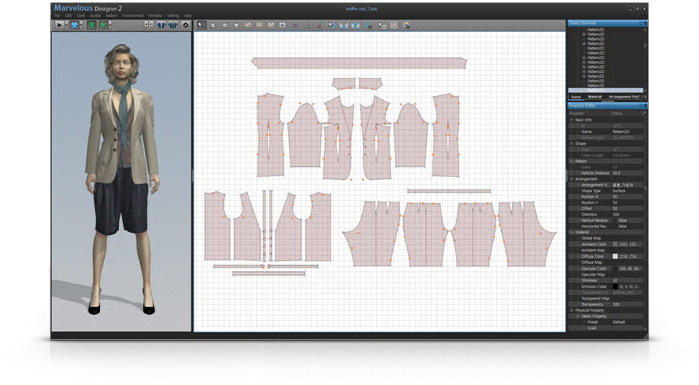Open the Preset Default dropdown
The image size is (699, 385).
pyautogui.click(x=627, y=322)
